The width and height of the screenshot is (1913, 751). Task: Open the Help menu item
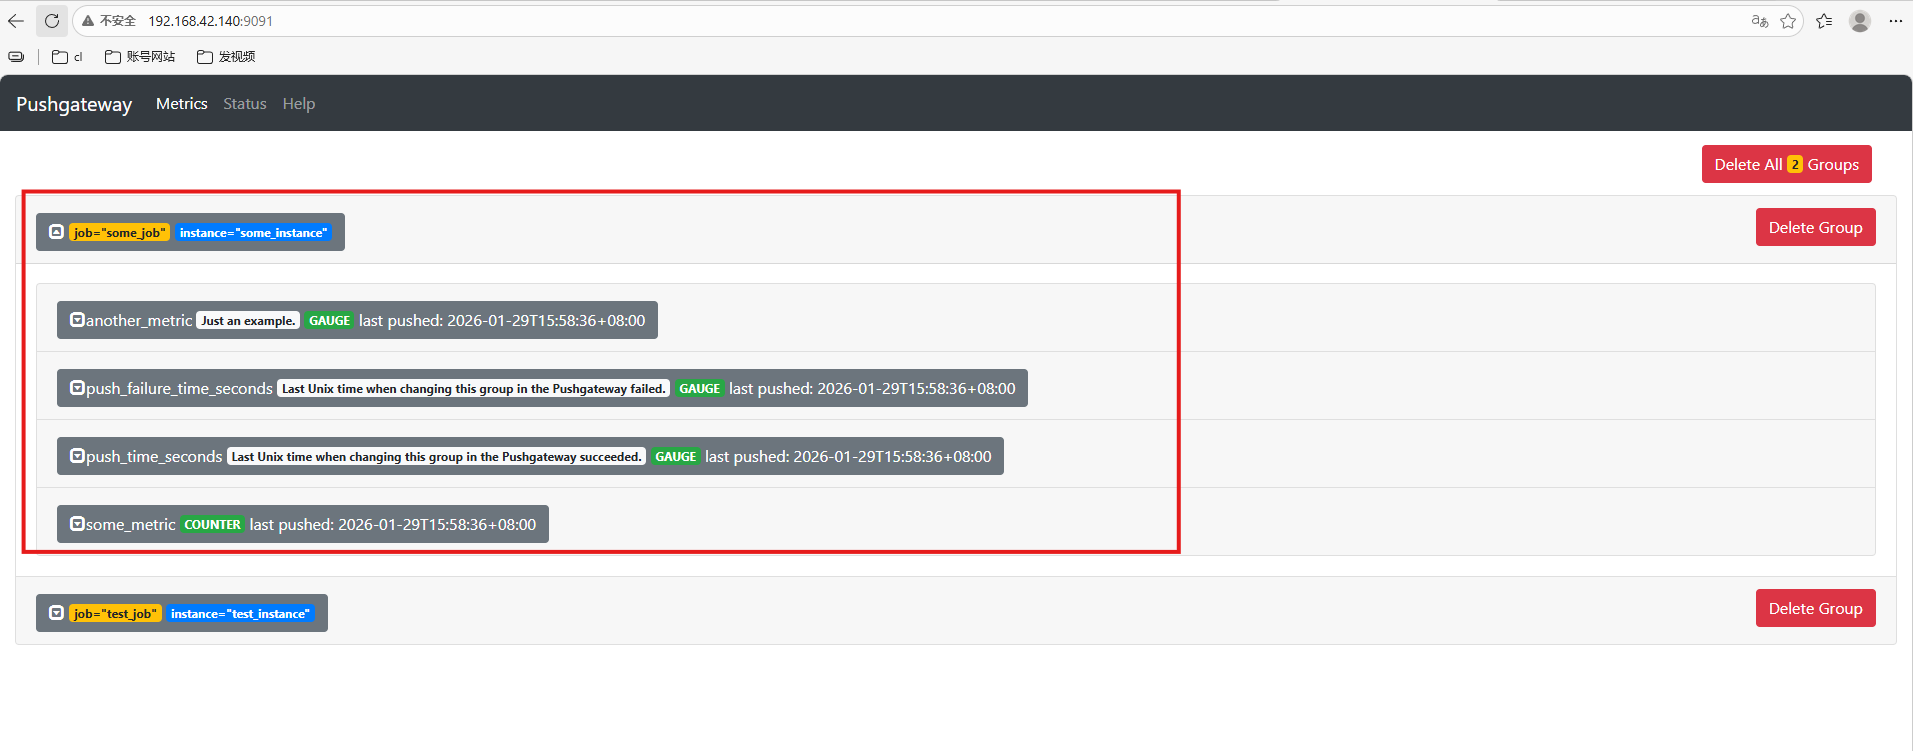[x=298, y=104]
